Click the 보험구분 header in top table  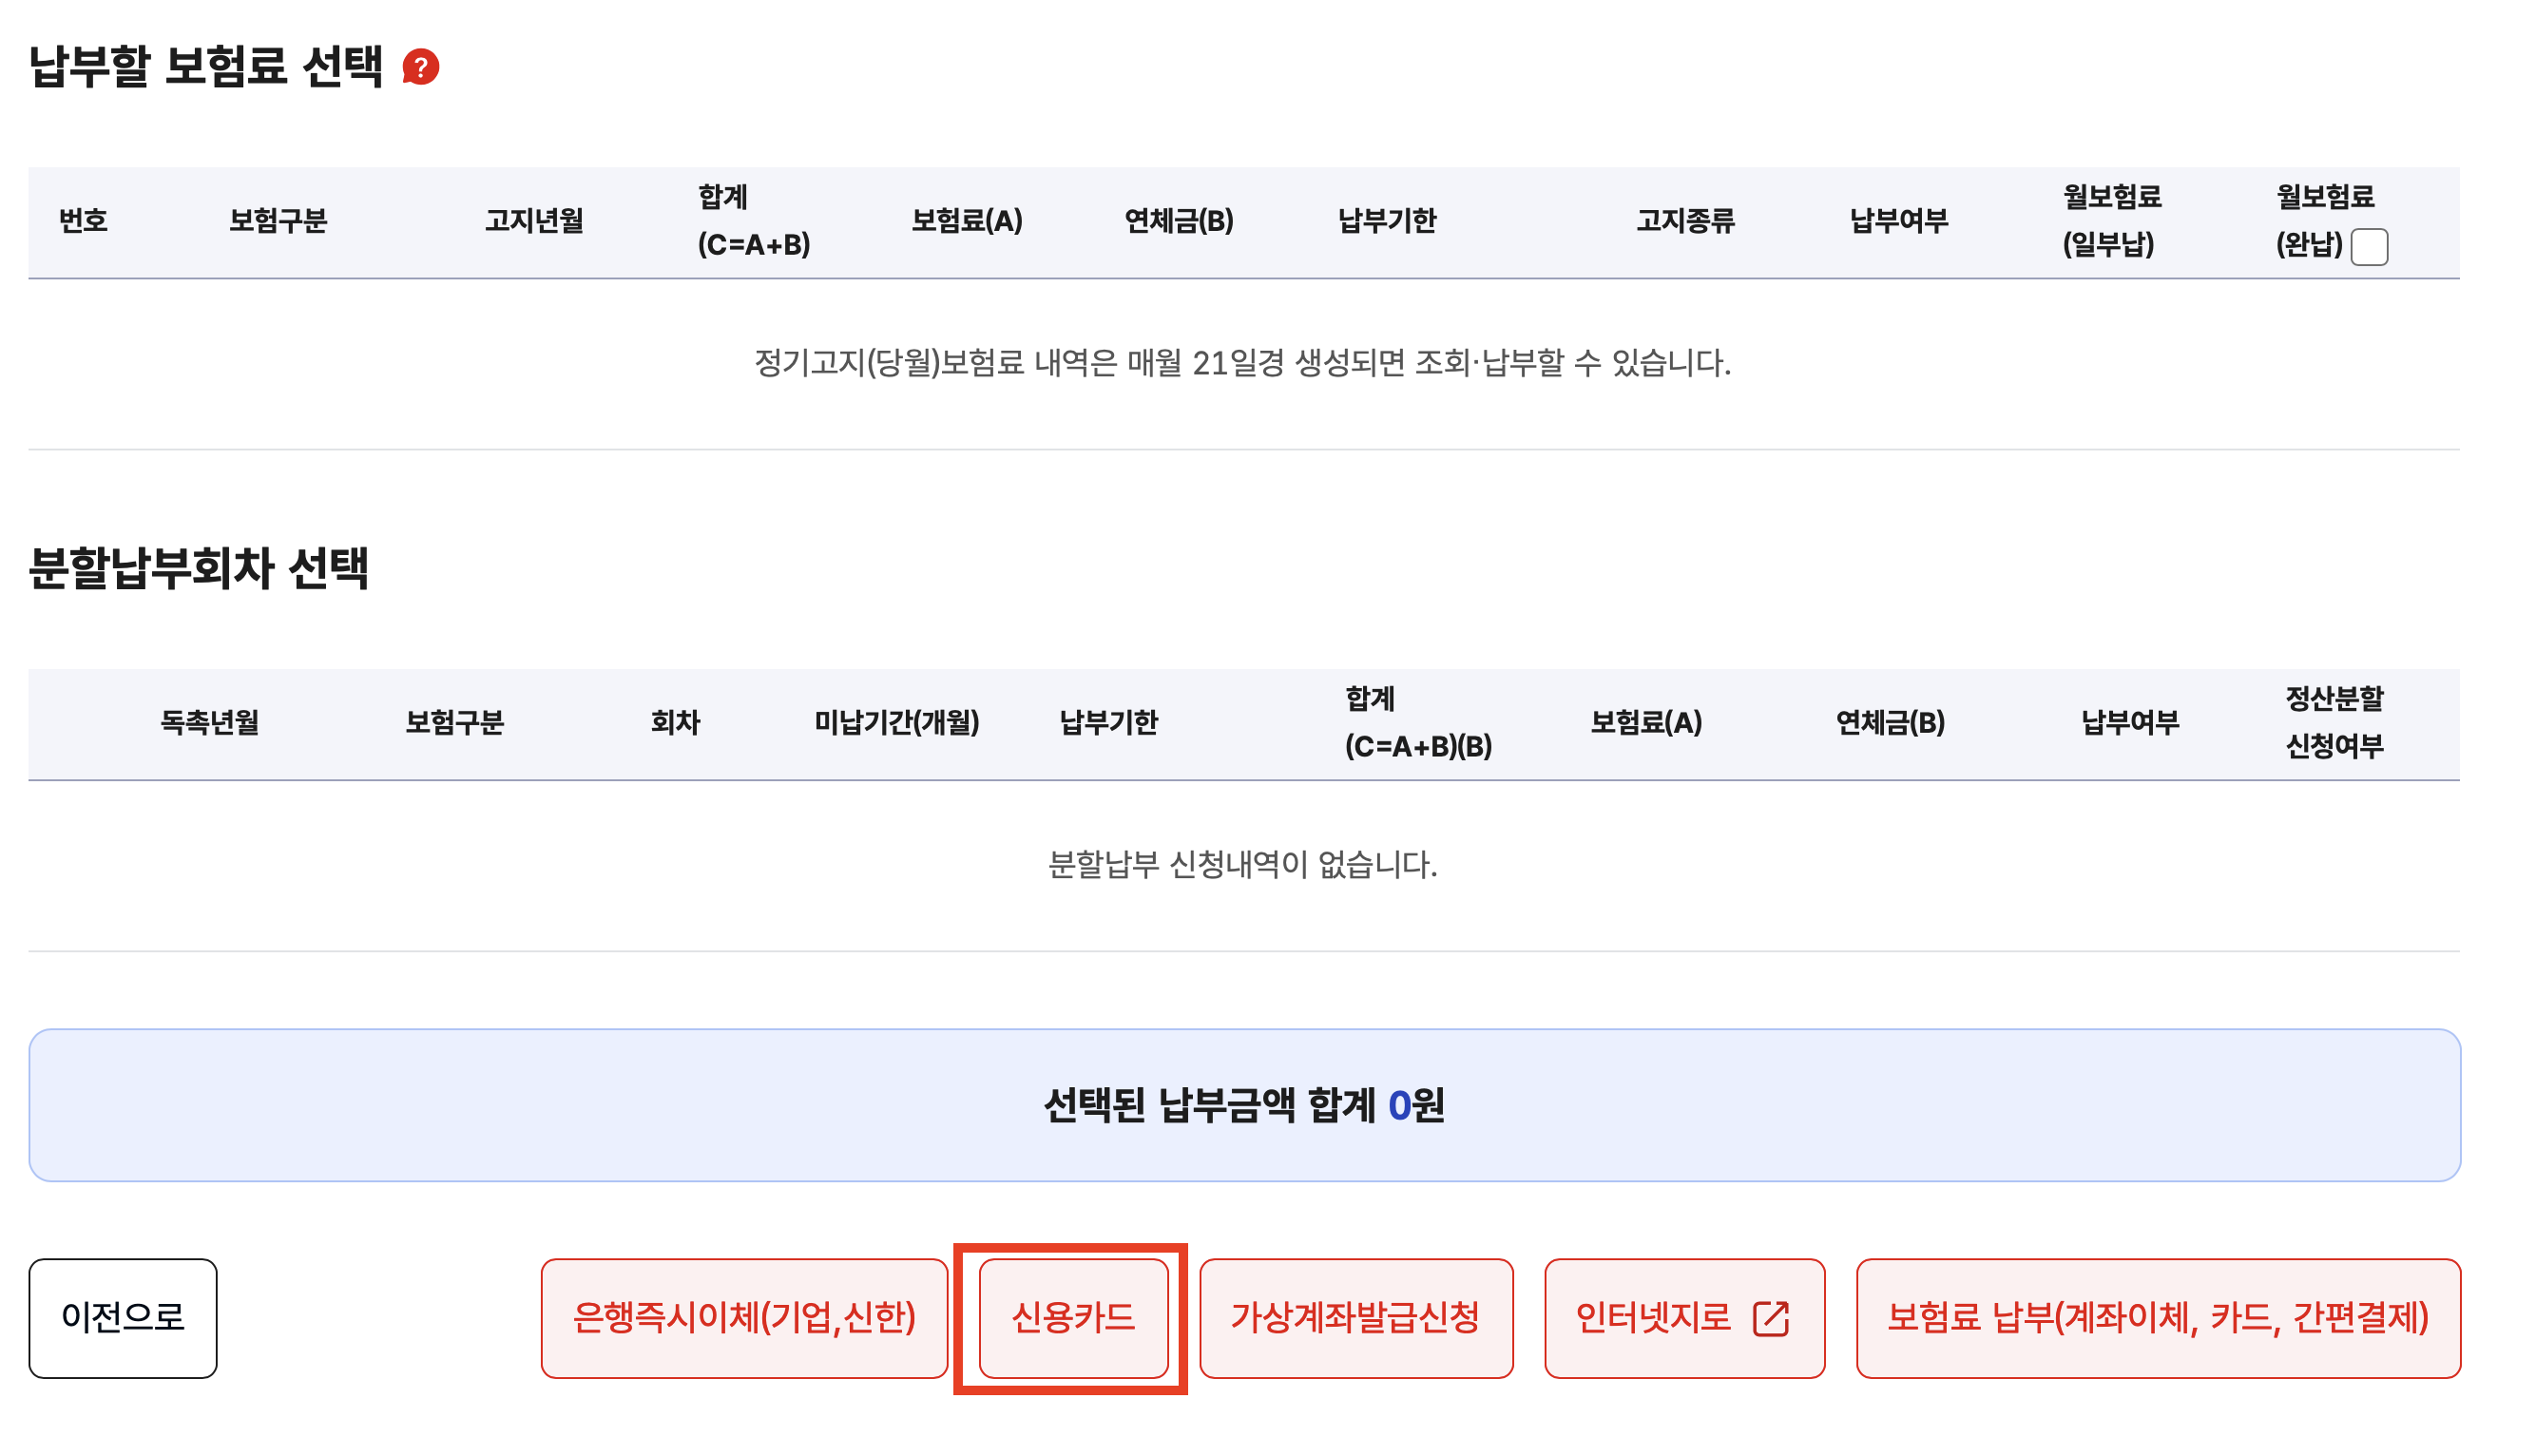(x=278, y=221)
